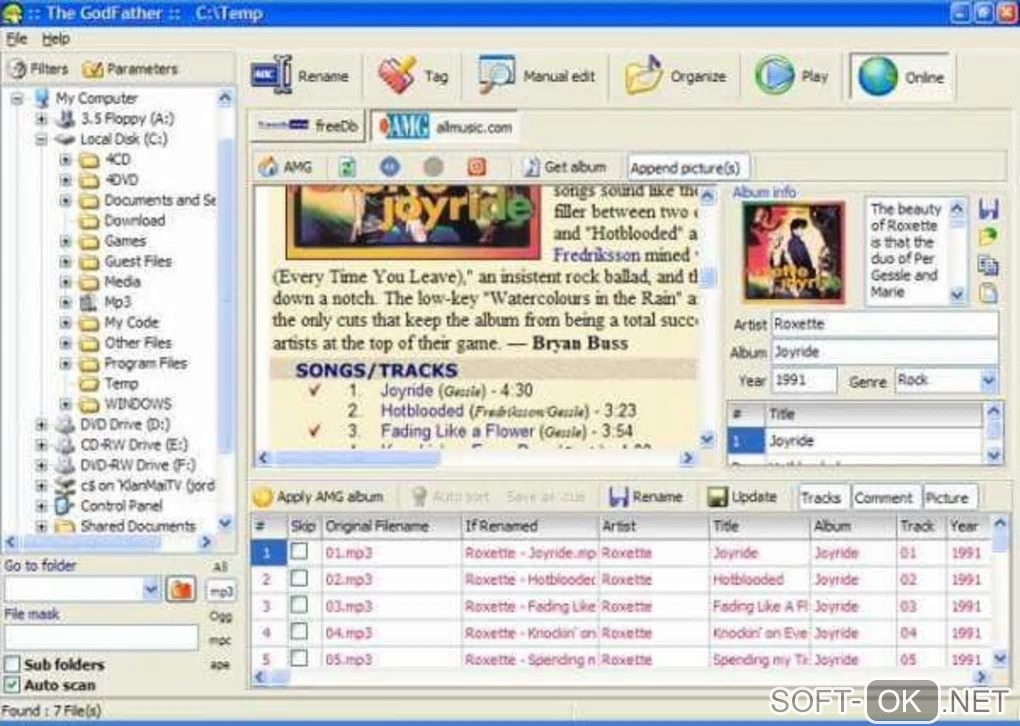Expand the 4CD folder
Image resolution: width=1020 pixels, height=726 pixels.
tap(65, 159)
